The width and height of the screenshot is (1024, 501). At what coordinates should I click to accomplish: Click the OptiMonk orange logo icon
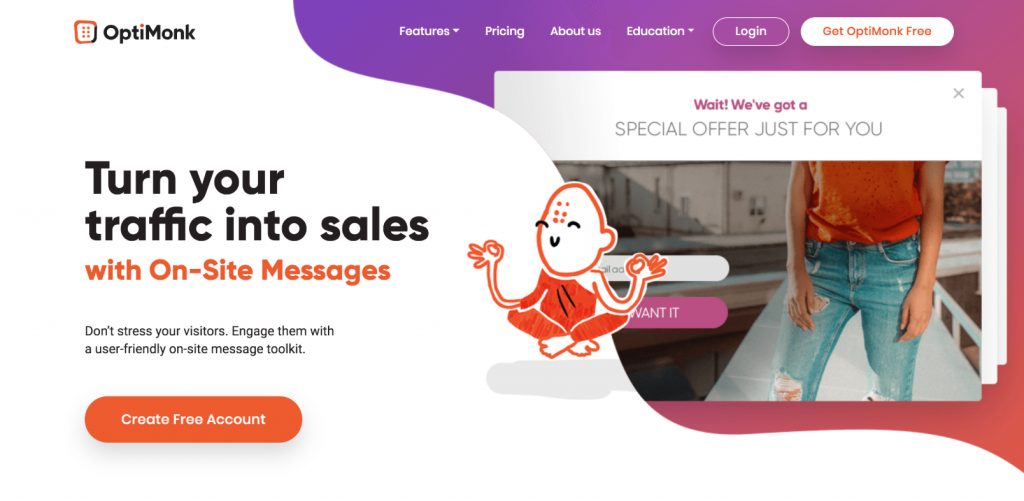tap(86, 32)
